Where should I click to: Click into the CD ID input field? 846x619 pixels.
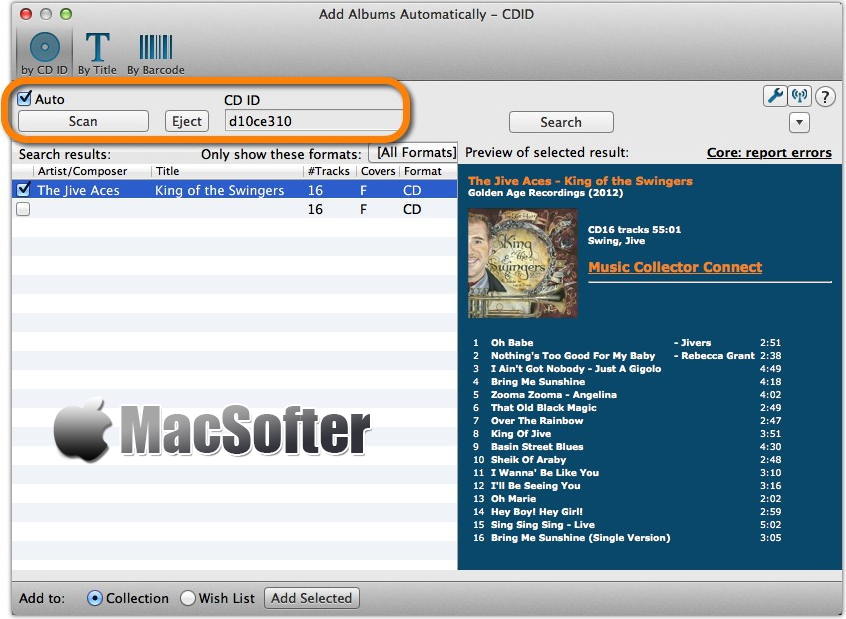click(315, 121)
